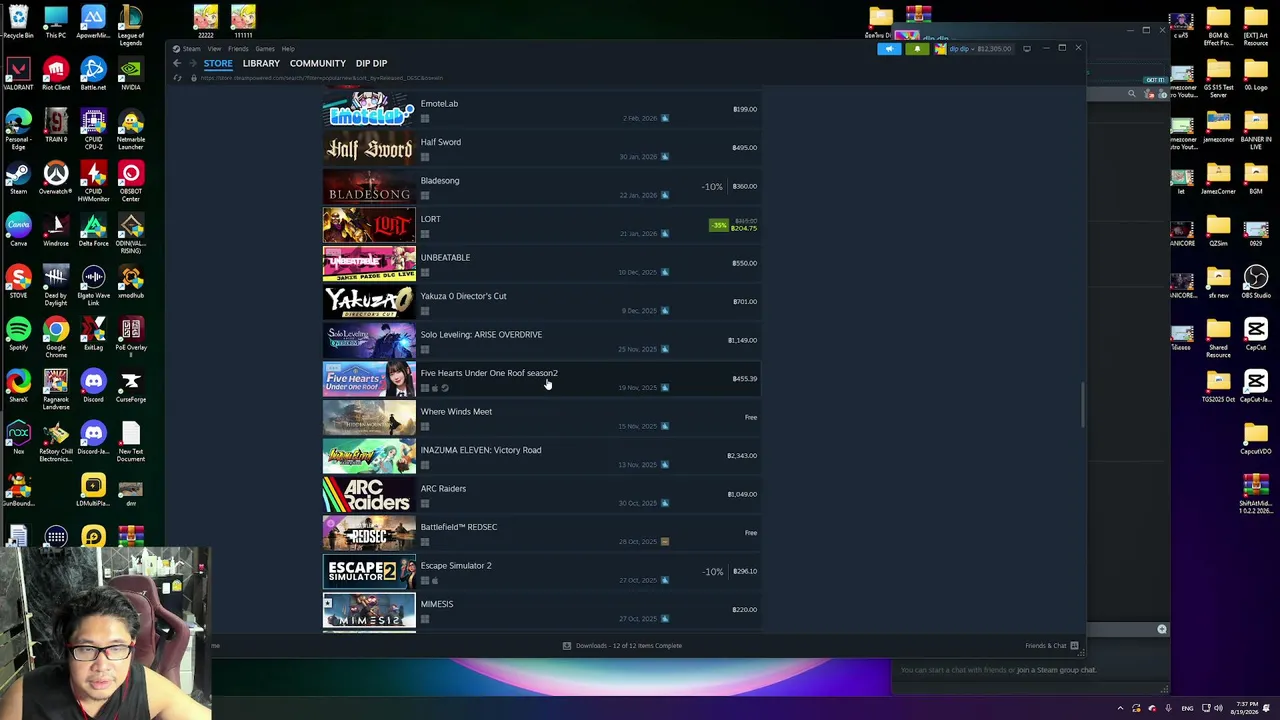Select the Canva desktop icon
Screen dimensions: 1280x720
tap(18, 231)
